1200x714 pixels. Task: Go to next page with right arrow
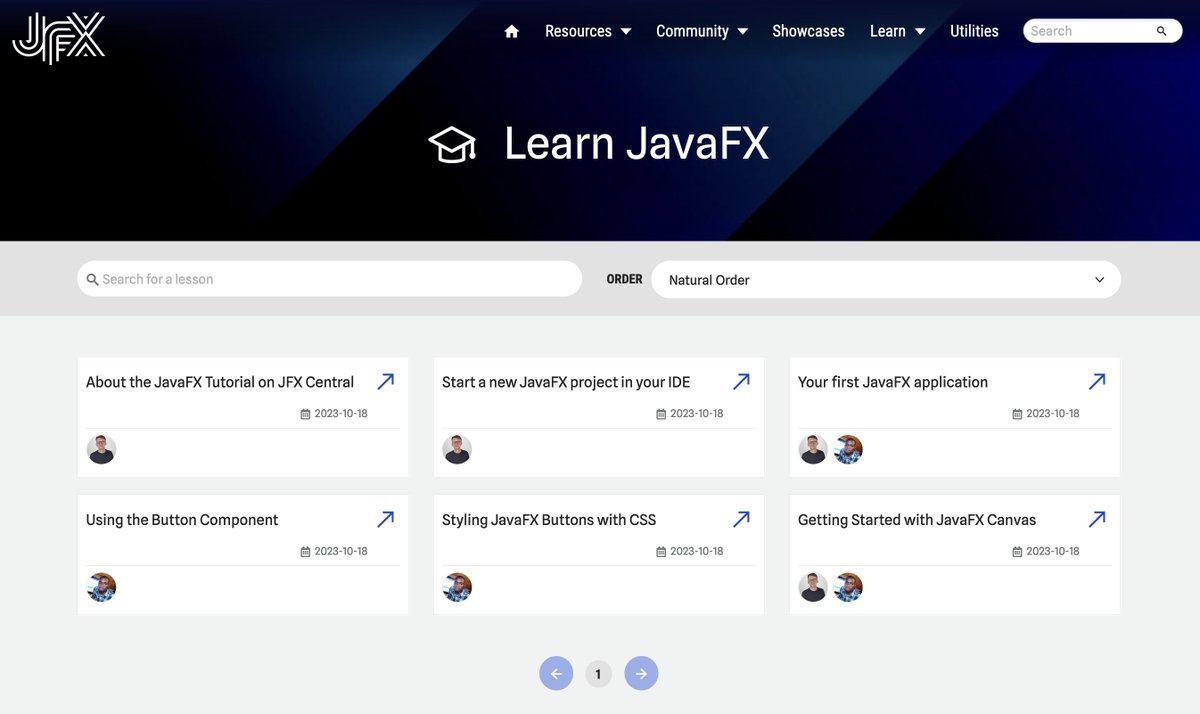tap(641, 673)
